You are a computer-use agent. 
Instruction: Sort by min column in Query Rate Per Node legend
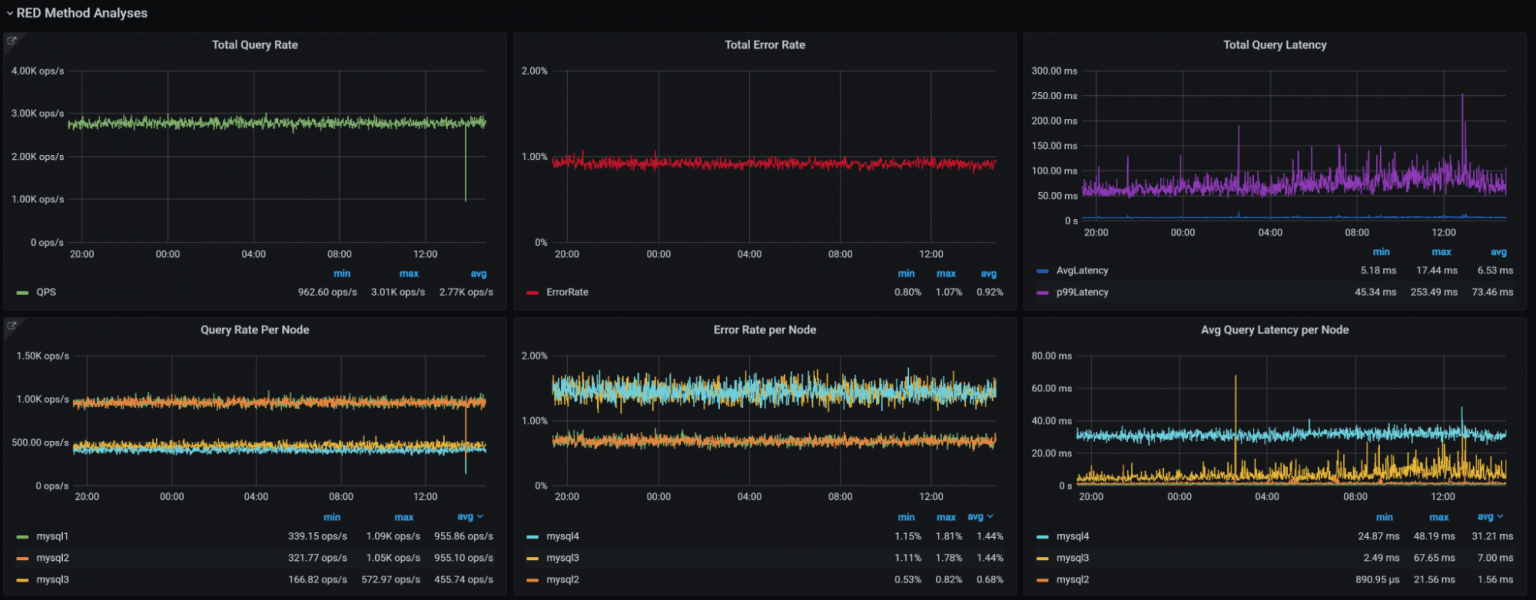332,517
